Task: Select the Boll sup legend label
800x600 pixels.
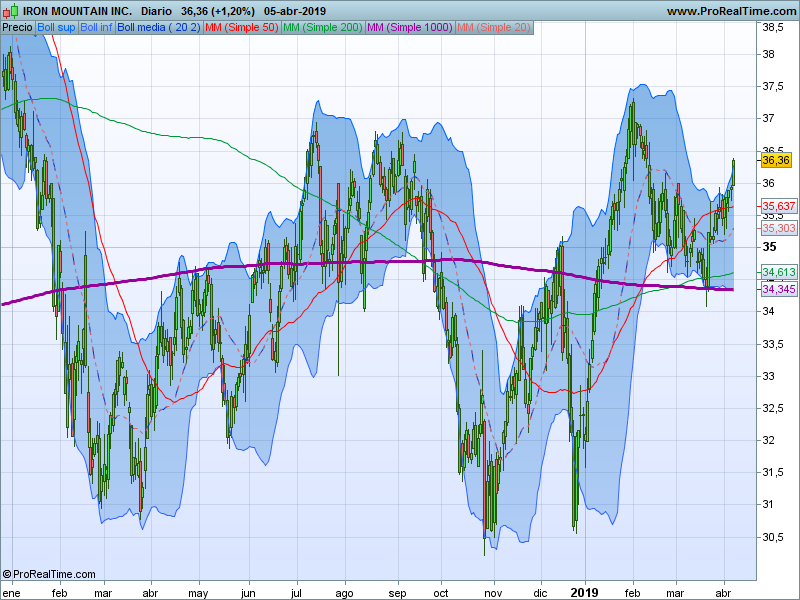Action: [56, 28]
